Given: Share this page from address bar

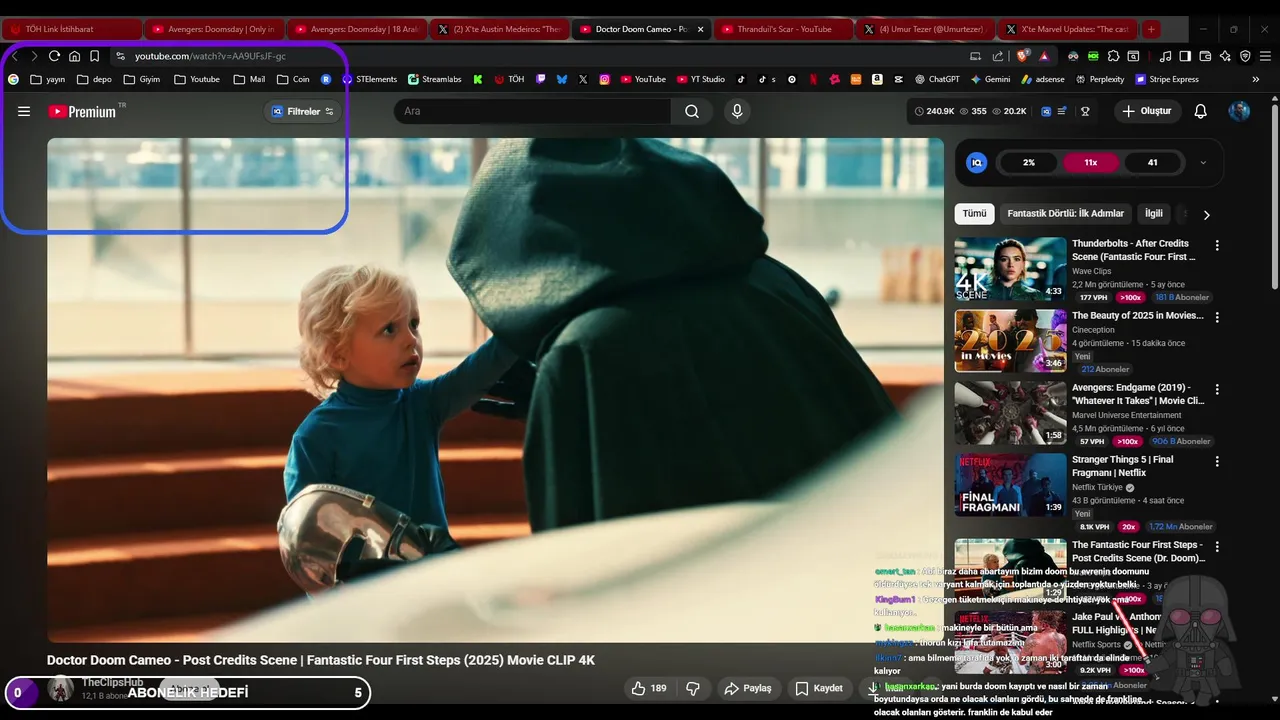Looking at the screenshot, I should coord(998,56).
